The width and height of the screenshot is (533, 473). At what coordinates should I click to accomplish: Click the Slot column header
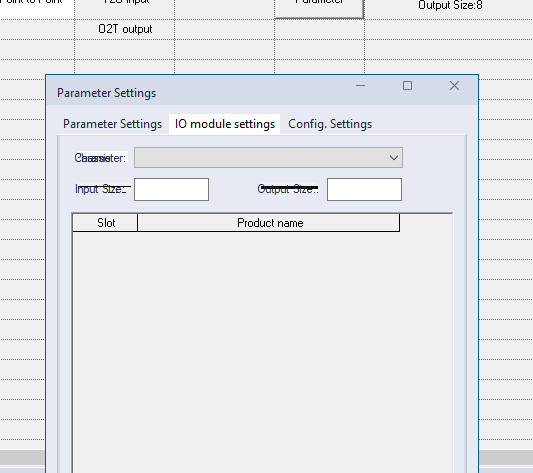[105, 223]
